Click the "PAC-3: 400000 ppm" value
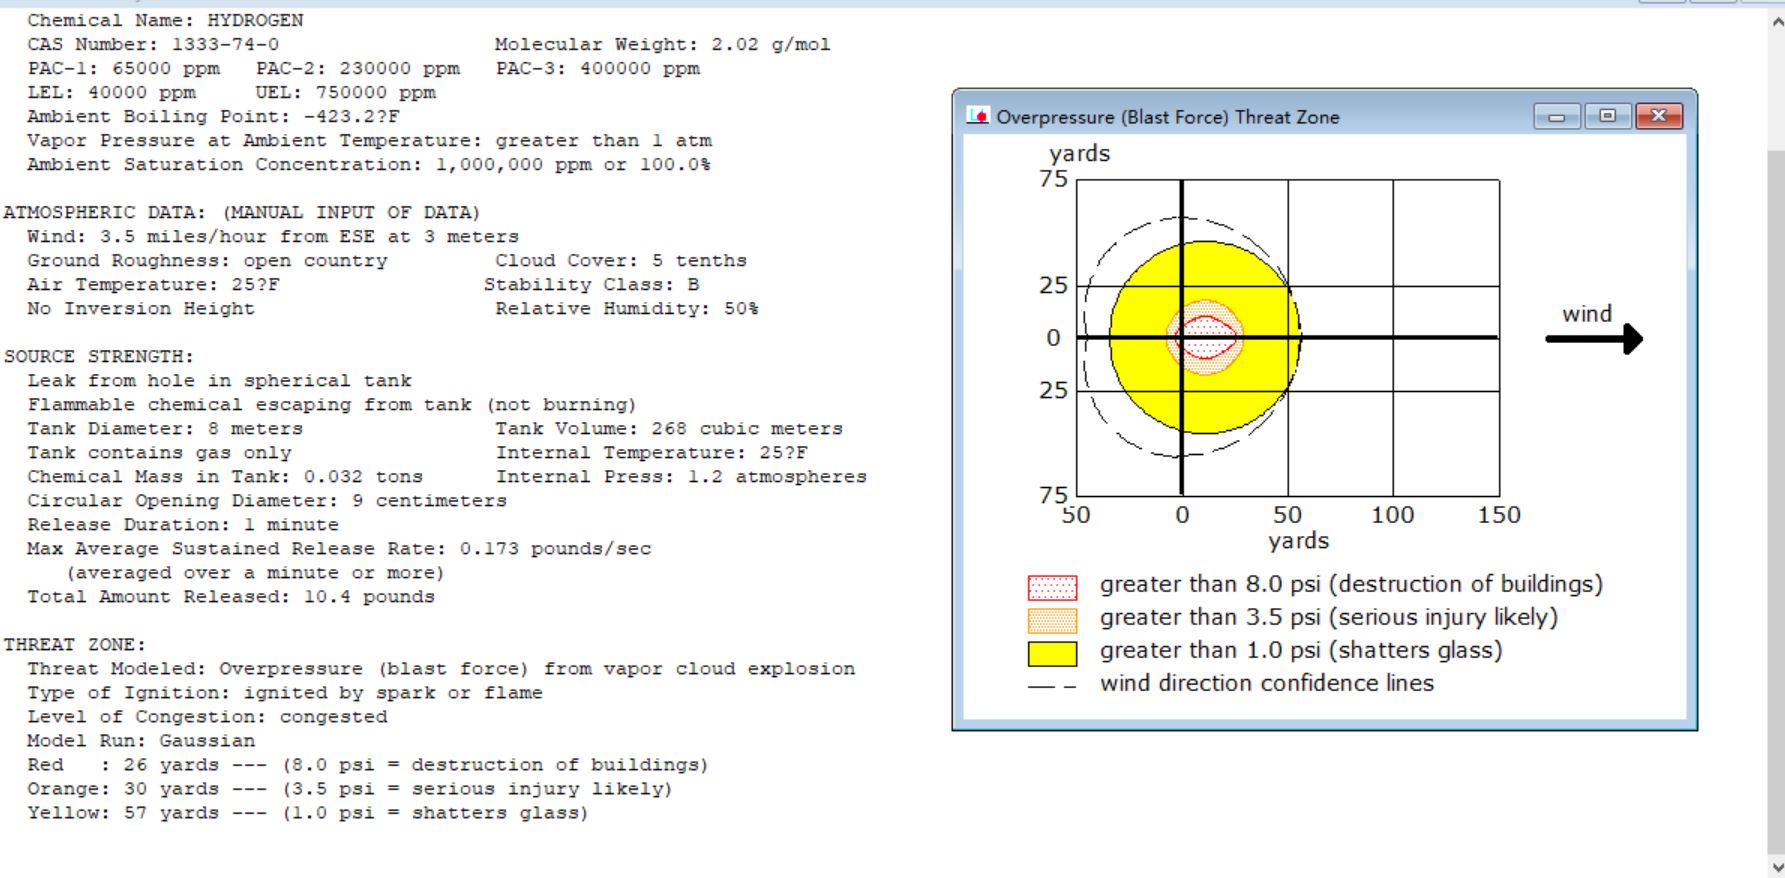Screen dimensions: 1785x878 click(x=598, y=68)
